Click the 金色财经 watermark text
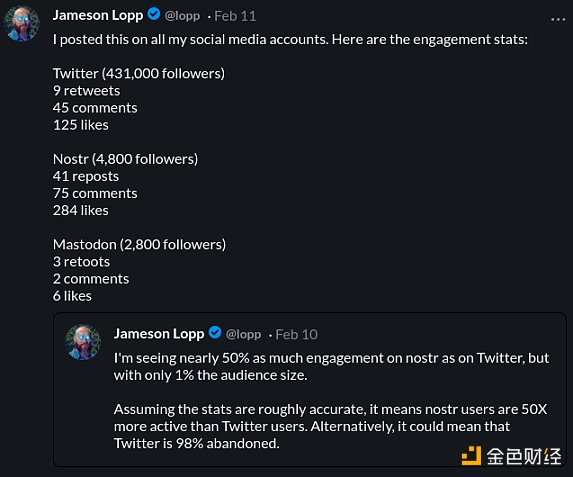The height and width of the screenshot is (477, 573). pos(524,456)
